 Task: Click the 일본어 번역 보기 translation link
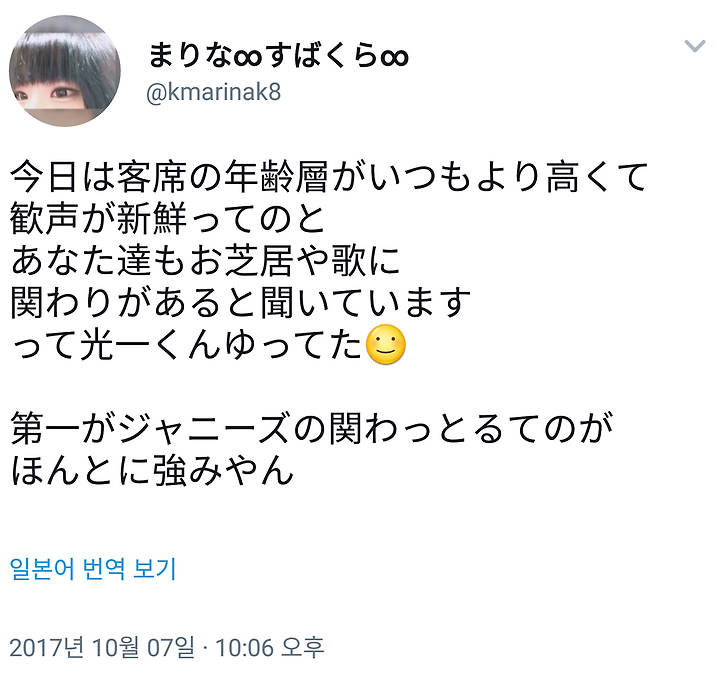tap(93, 569)
